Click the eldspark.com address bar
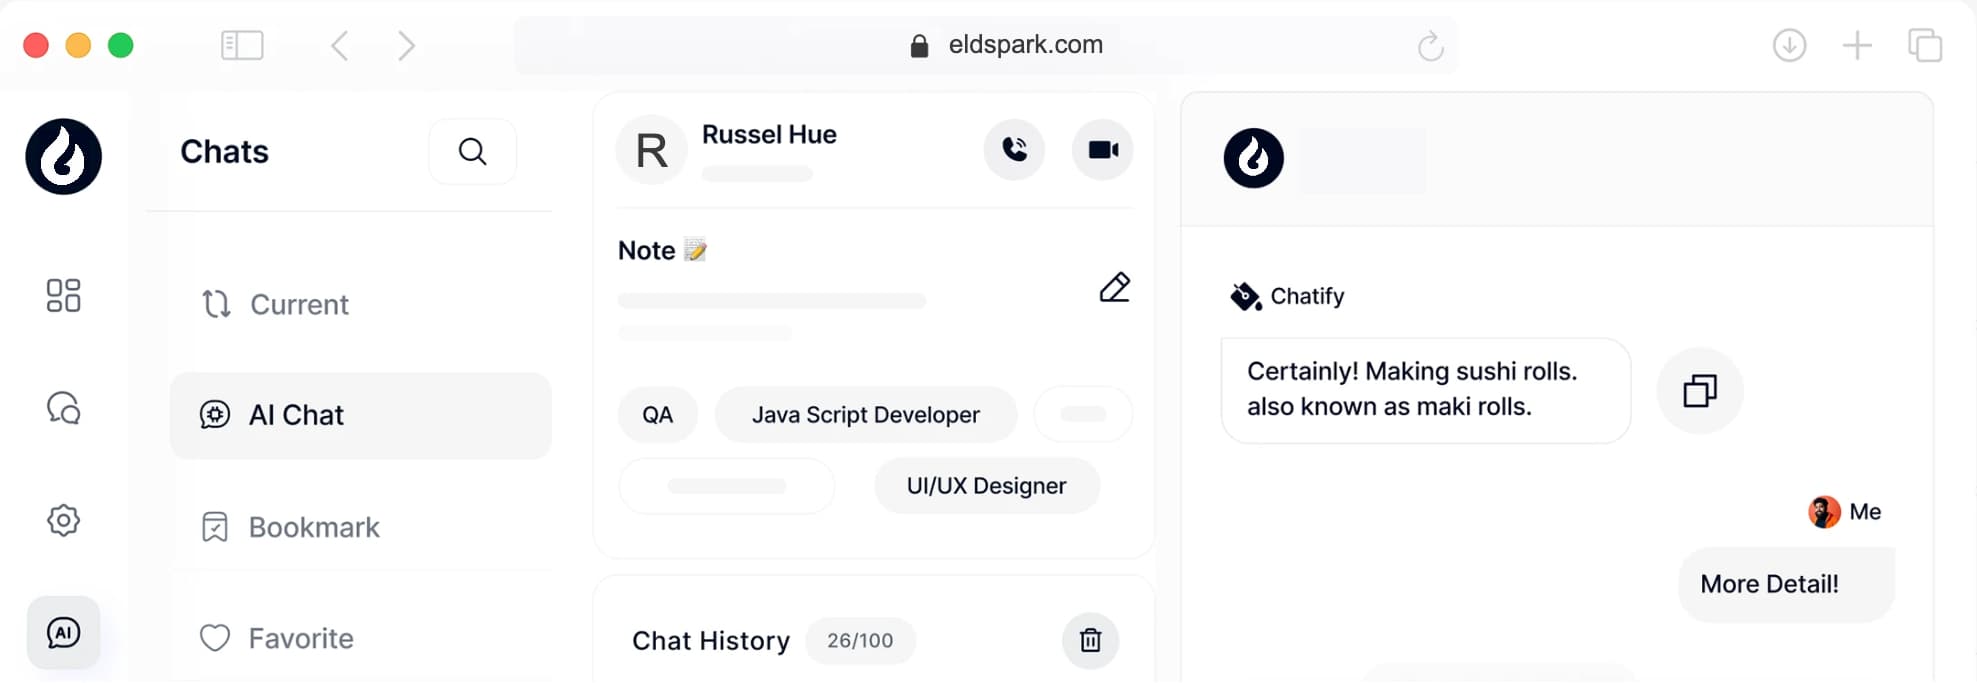Image resolution: width=1977 pixels, height=683 pixels. pos(985,45)
